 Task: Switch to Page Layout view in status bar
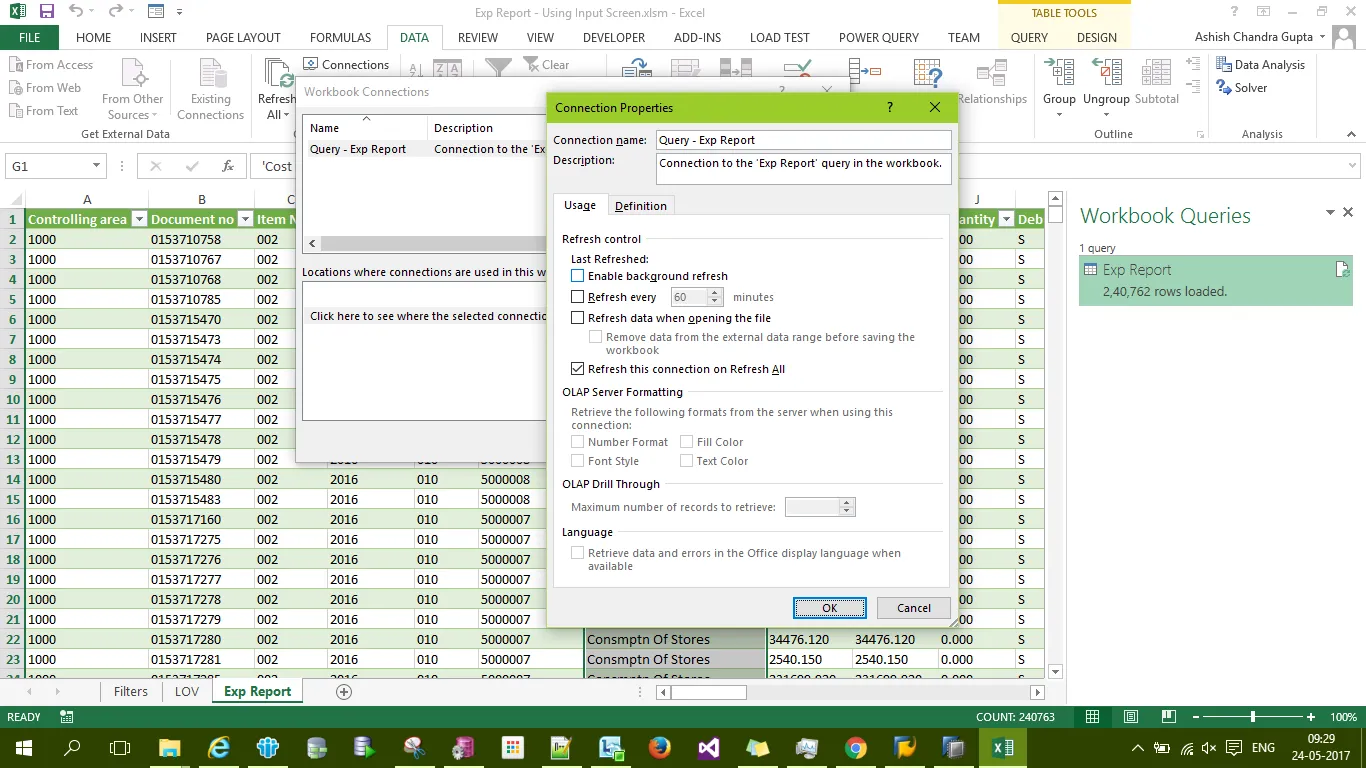[x=1131, y=717]
